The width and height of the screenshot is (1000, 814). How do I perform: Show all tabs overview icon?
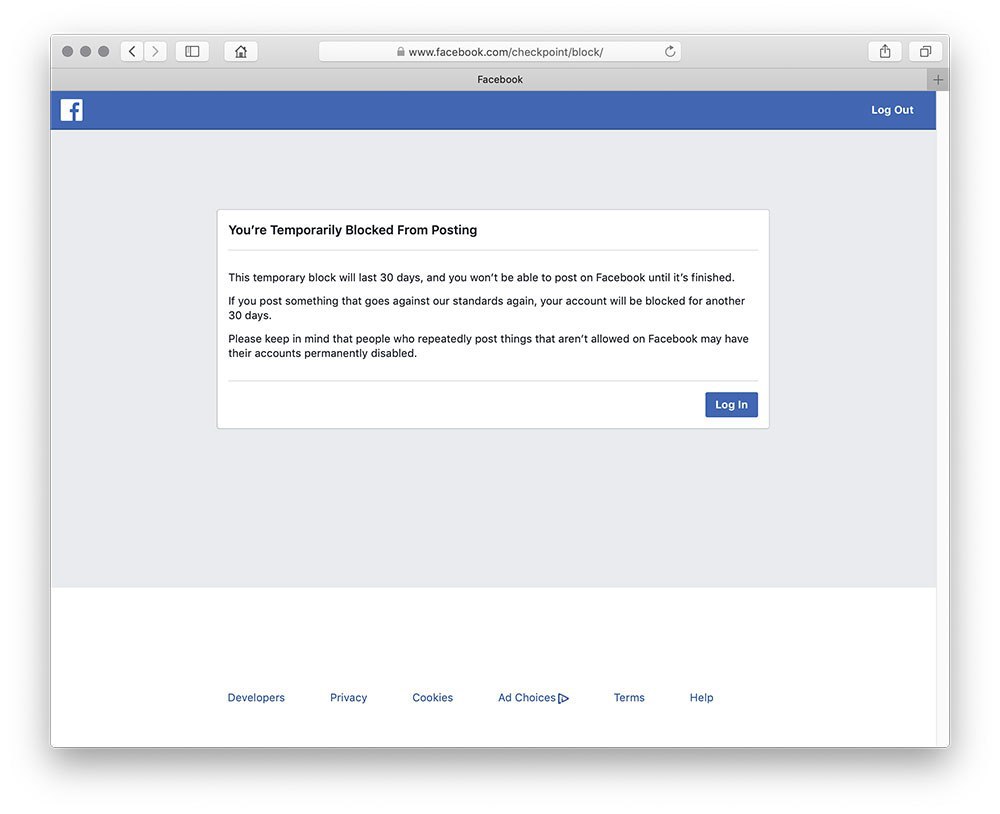[x=925, y=52]
